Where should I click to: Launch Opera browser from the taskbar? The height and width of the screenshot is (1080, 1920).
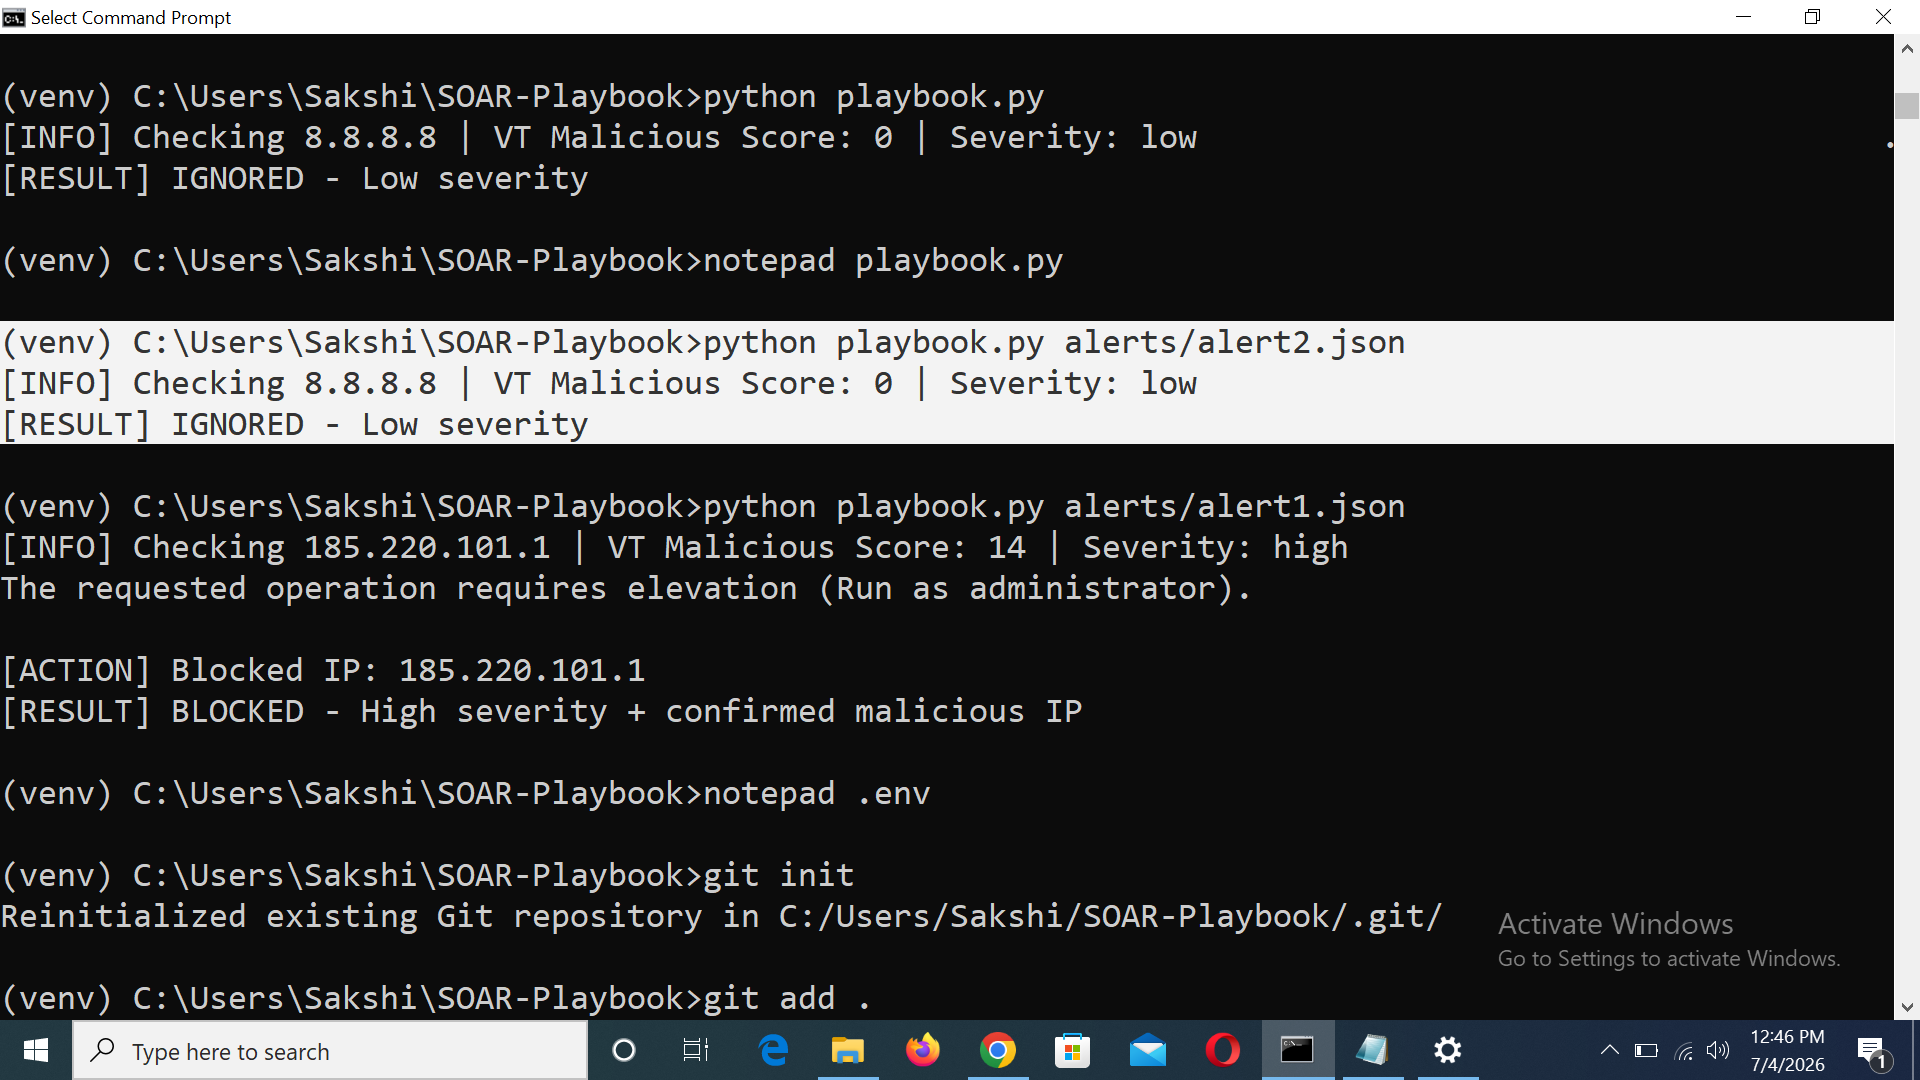tap(1223, 1050)
